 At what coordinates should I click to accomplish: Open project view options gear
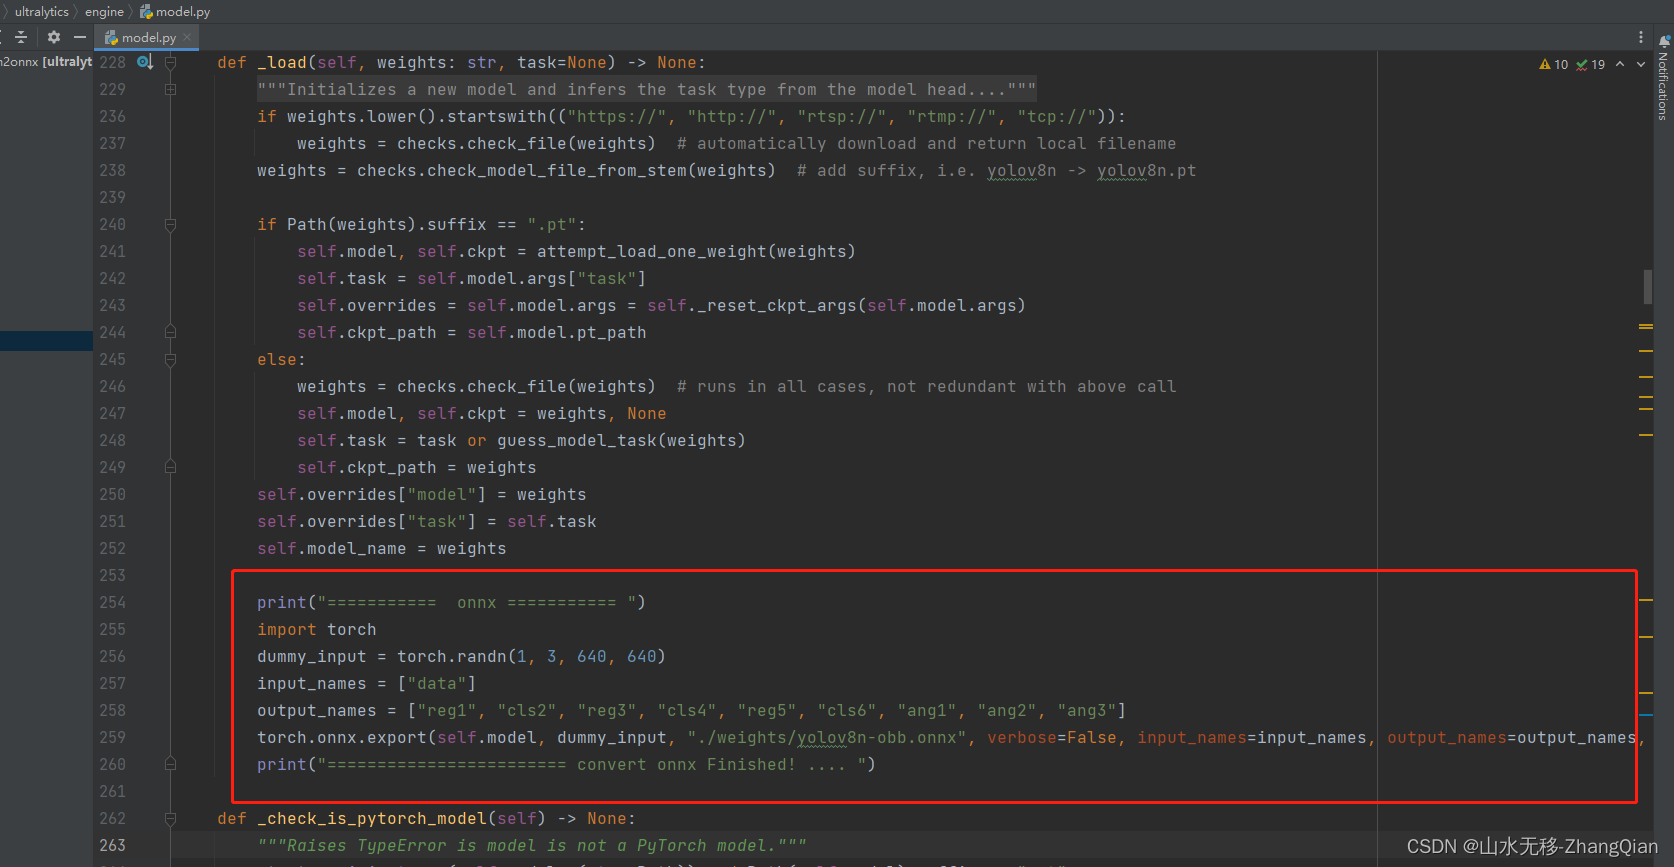[54, 37]
